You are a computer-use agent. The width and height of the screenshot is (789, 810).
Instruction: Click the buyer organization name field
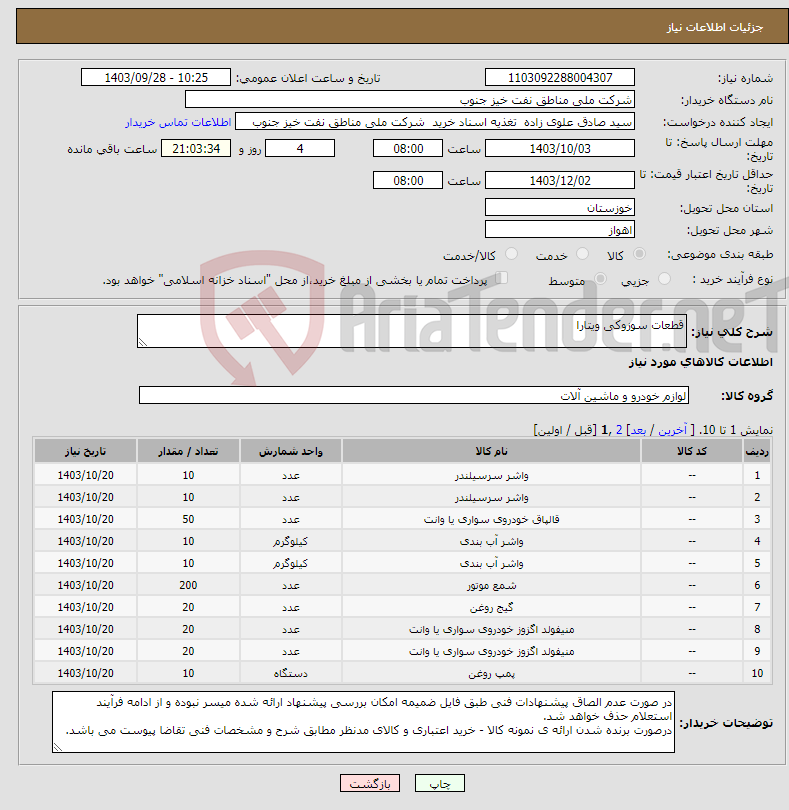click(x=410, y=100)
